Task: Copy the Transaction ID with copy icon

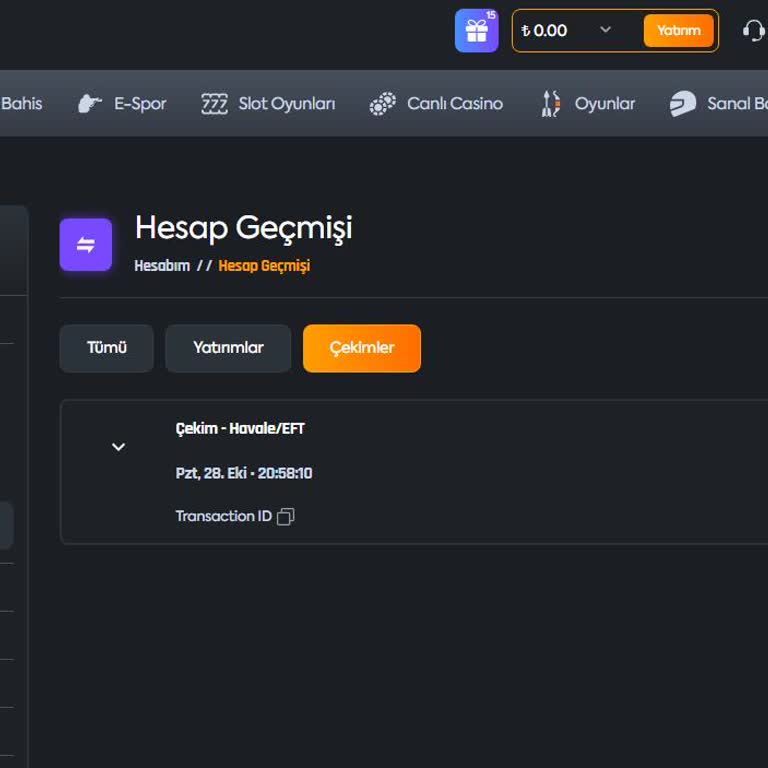Action: [x=286, y=516]
